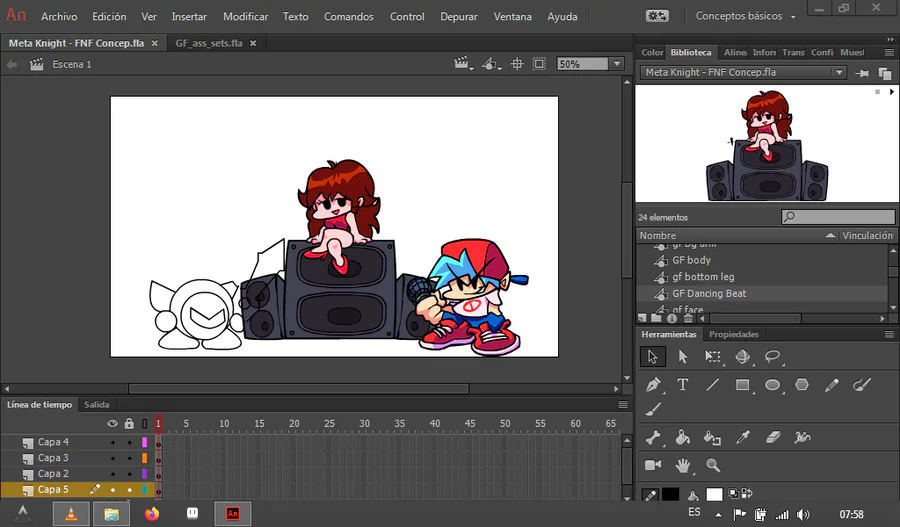Select the Width tool
Screen dimensions: 900x527
802,437
